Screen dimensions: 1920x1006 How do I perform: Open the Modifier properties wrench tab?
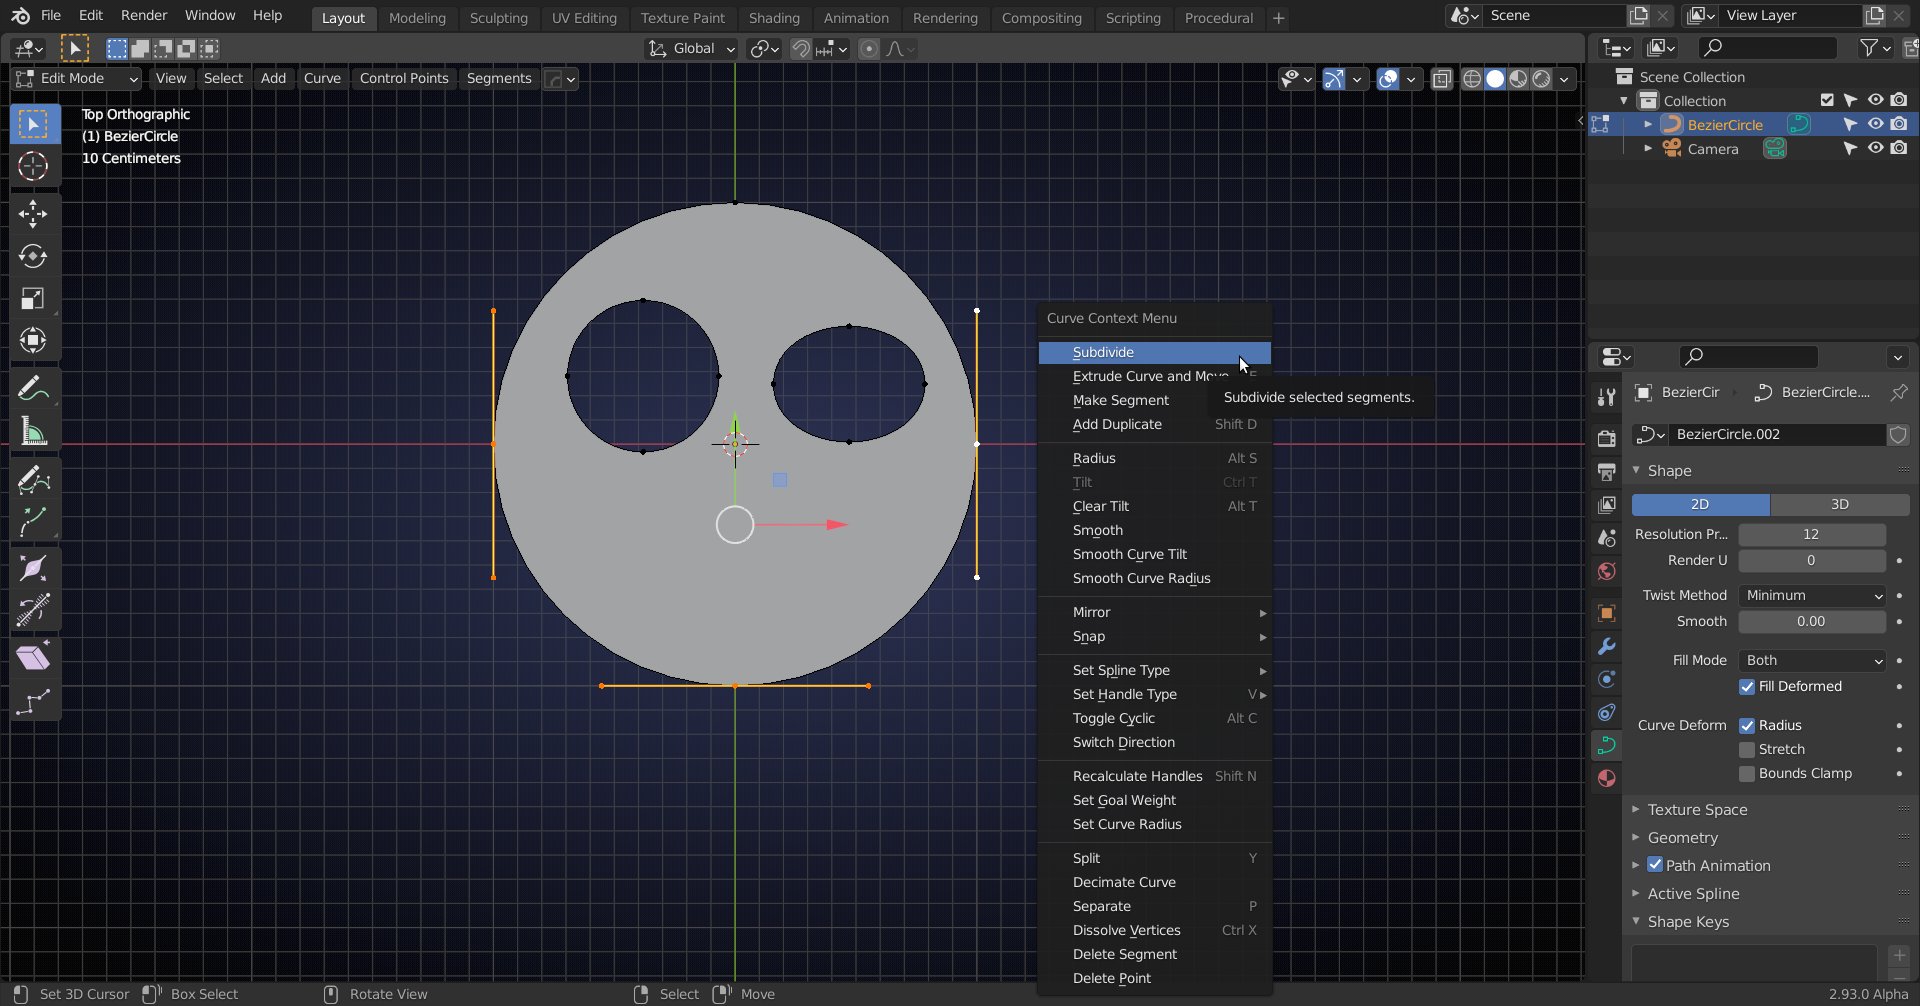pos(1607,646)
